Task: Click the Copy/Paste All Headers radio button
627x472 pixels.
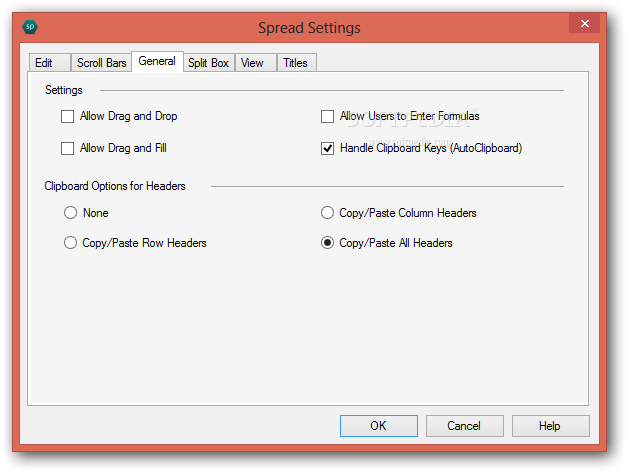Action: click(327, 243)
